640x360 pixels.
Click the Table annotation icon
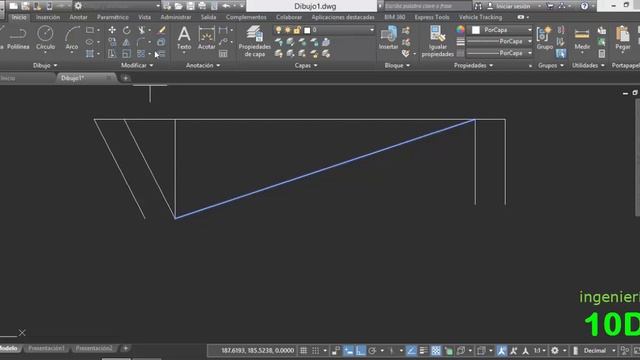pyautogui.click(x=223, y=54)
